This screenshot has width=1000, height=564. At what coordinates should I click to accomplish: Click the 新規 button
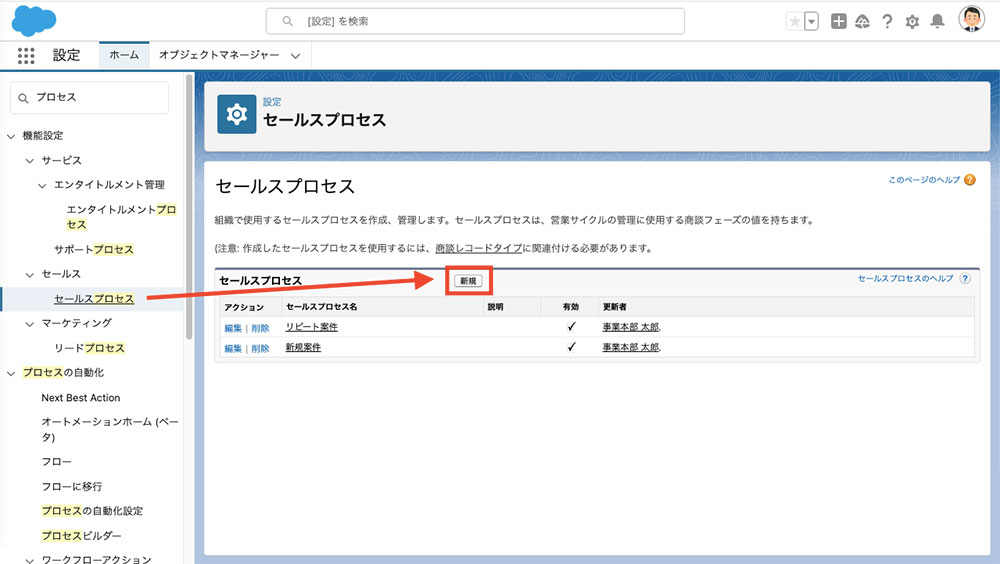(468, 281)
